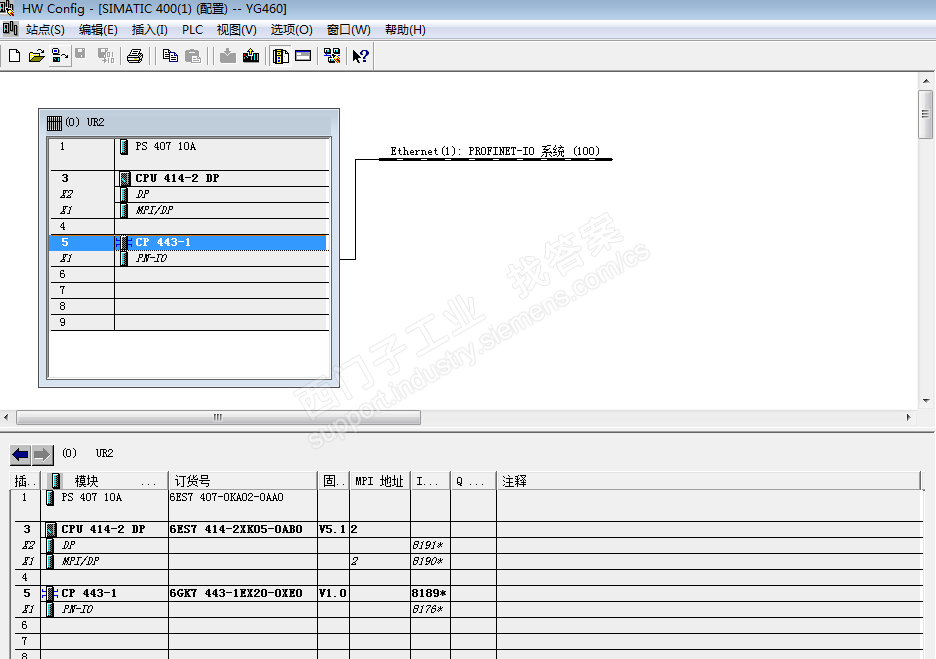Image resolution: width=936 pixels, height=659 pixels.
Task: Click order number 6ES7 414-2XK05-0AB0
Action: click(236, 529)
